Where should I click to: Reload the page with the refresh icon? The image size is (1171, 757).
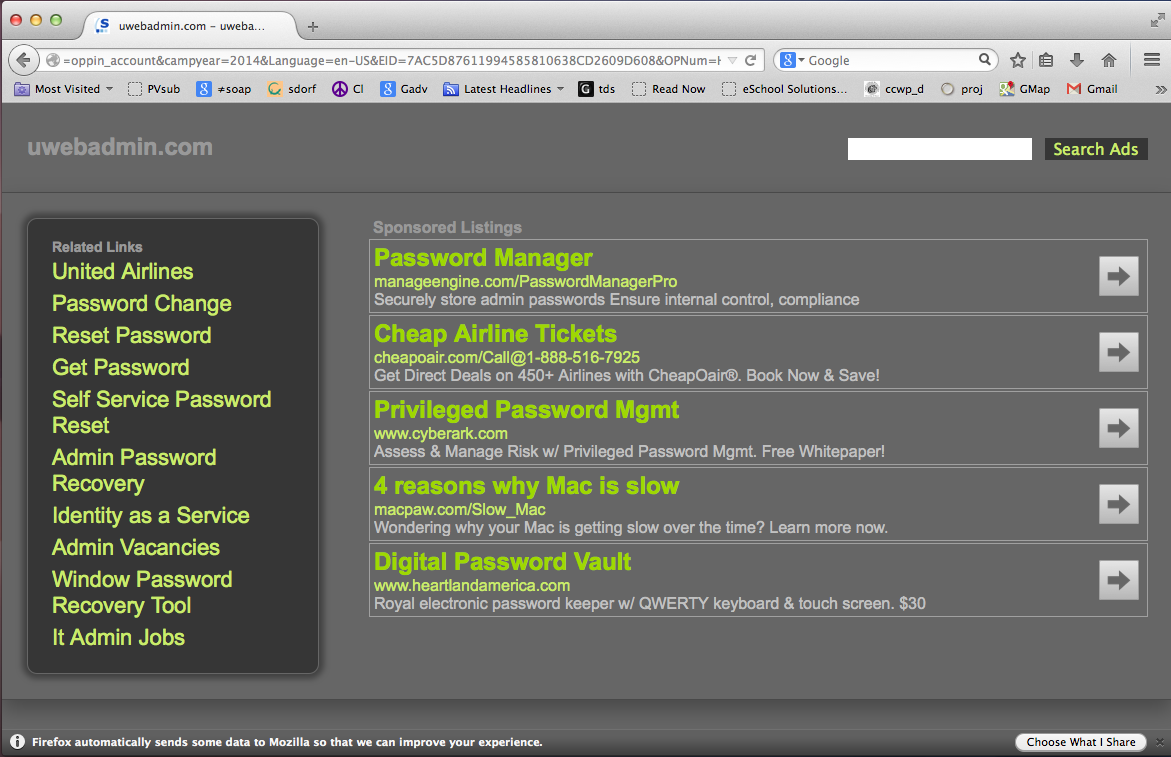click(750, 60)
